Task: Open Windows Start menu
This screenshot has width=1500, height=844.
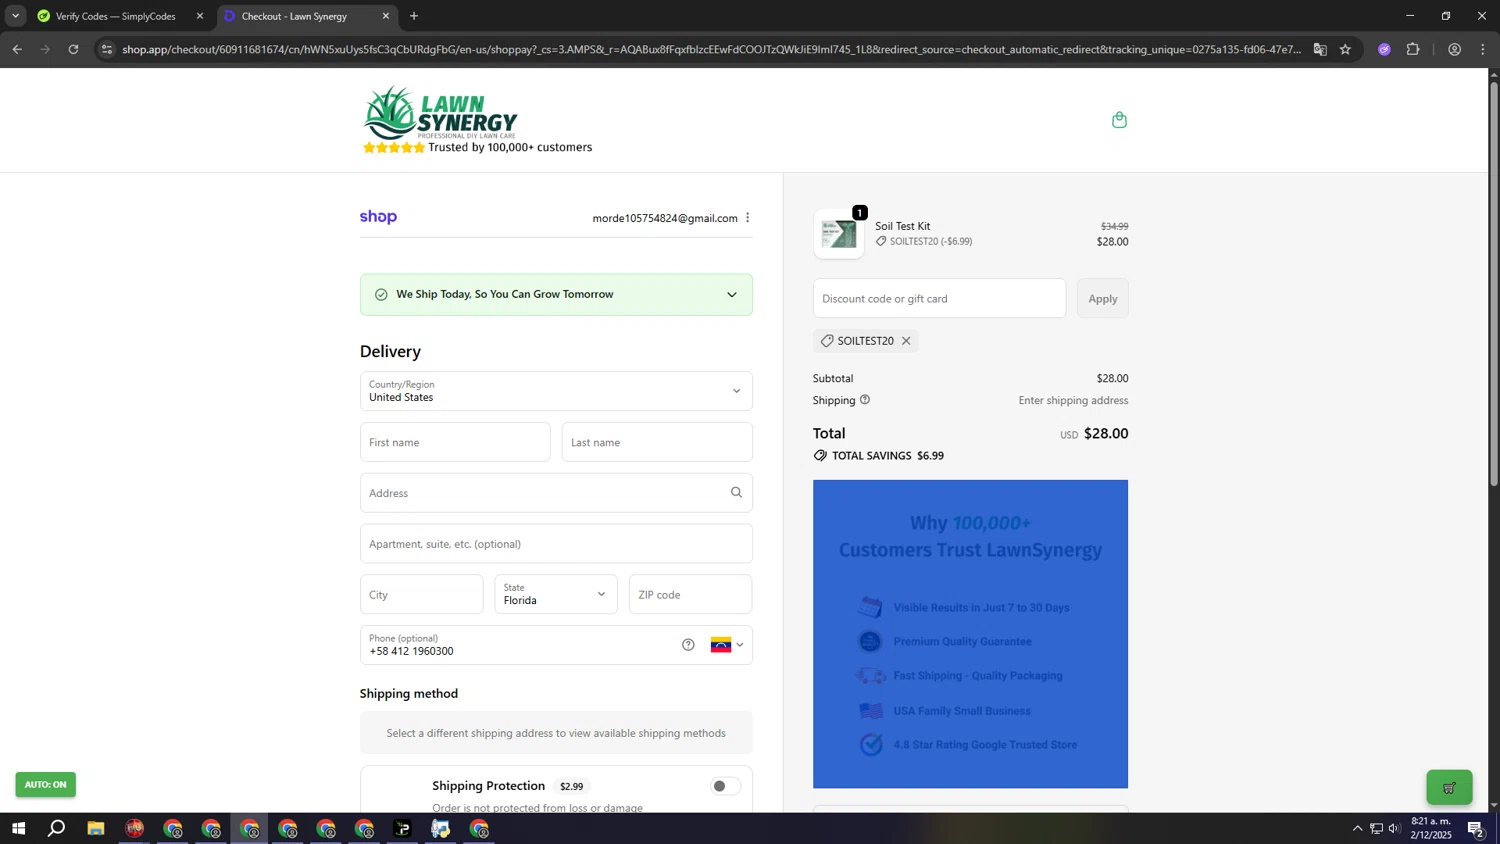Action: coord(18,829)
